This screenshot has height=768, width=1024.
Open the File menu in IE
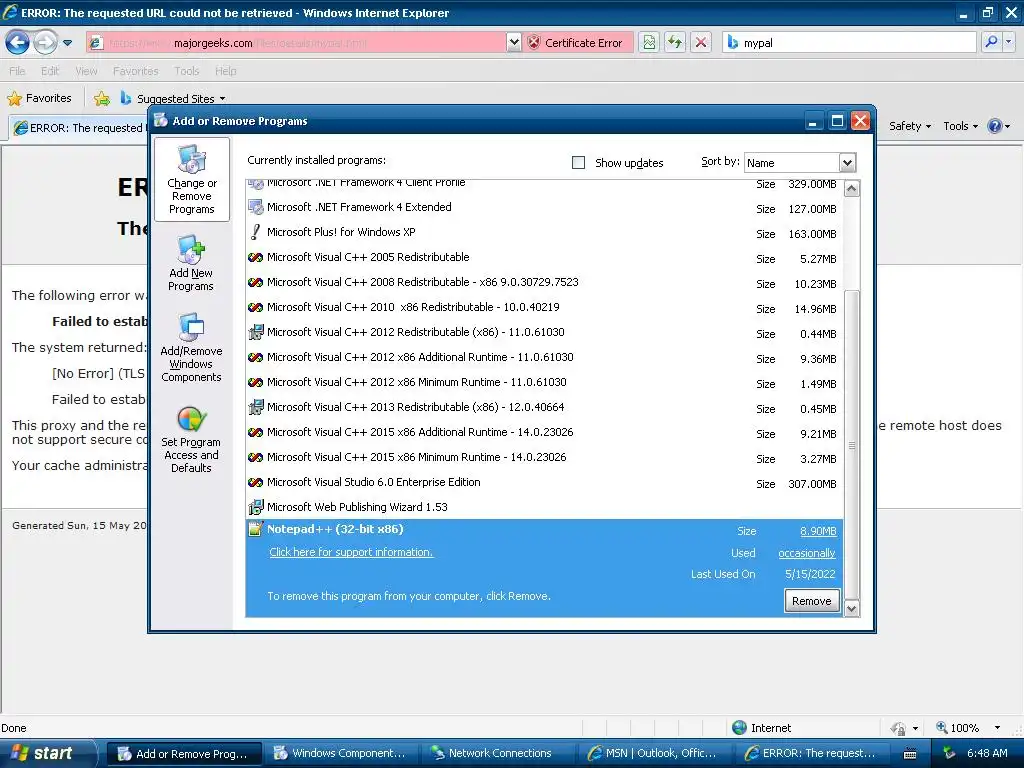(18, 71)
